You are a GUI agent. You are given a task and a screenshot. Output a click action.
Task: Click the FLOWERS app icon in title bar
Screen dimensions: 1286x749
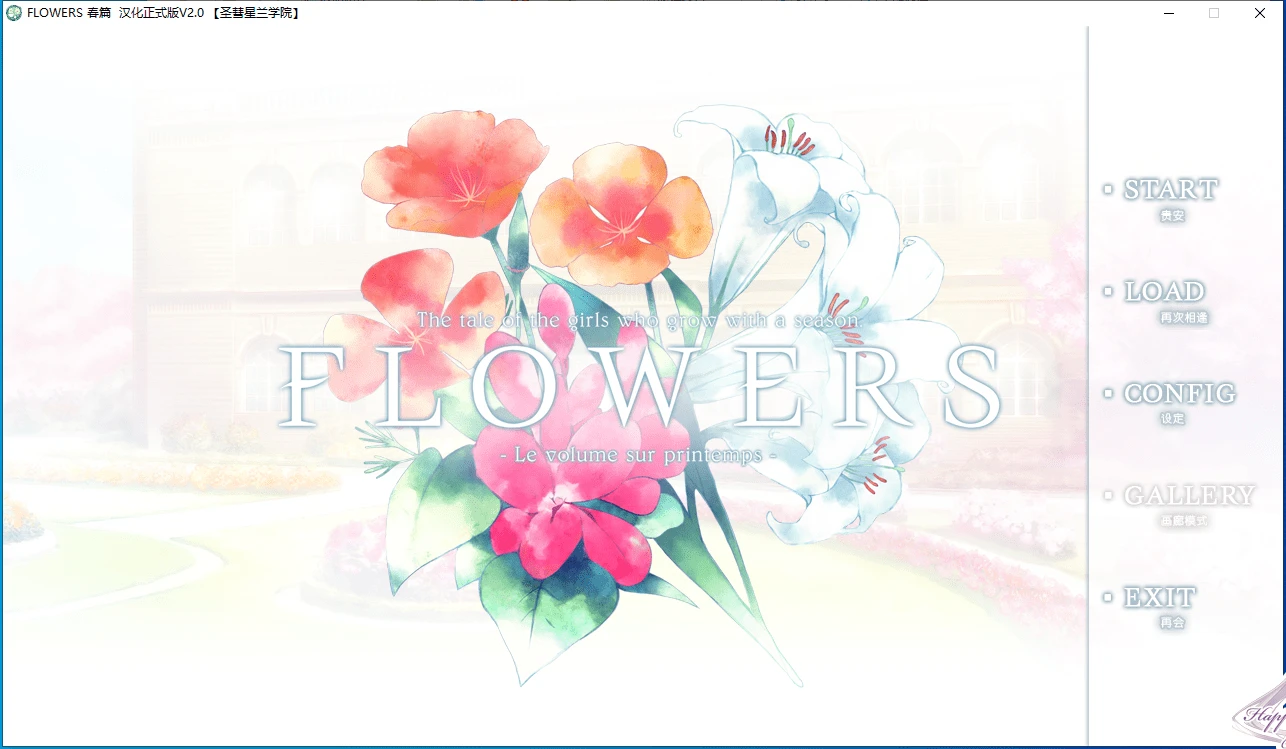[14, 13]
